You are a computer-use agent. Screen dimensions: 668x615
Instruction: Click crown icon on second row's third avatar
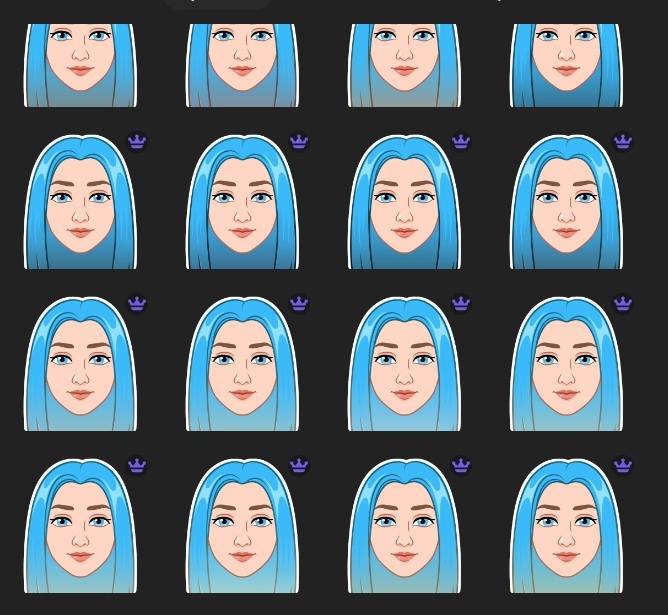click(x=461, y=141)
